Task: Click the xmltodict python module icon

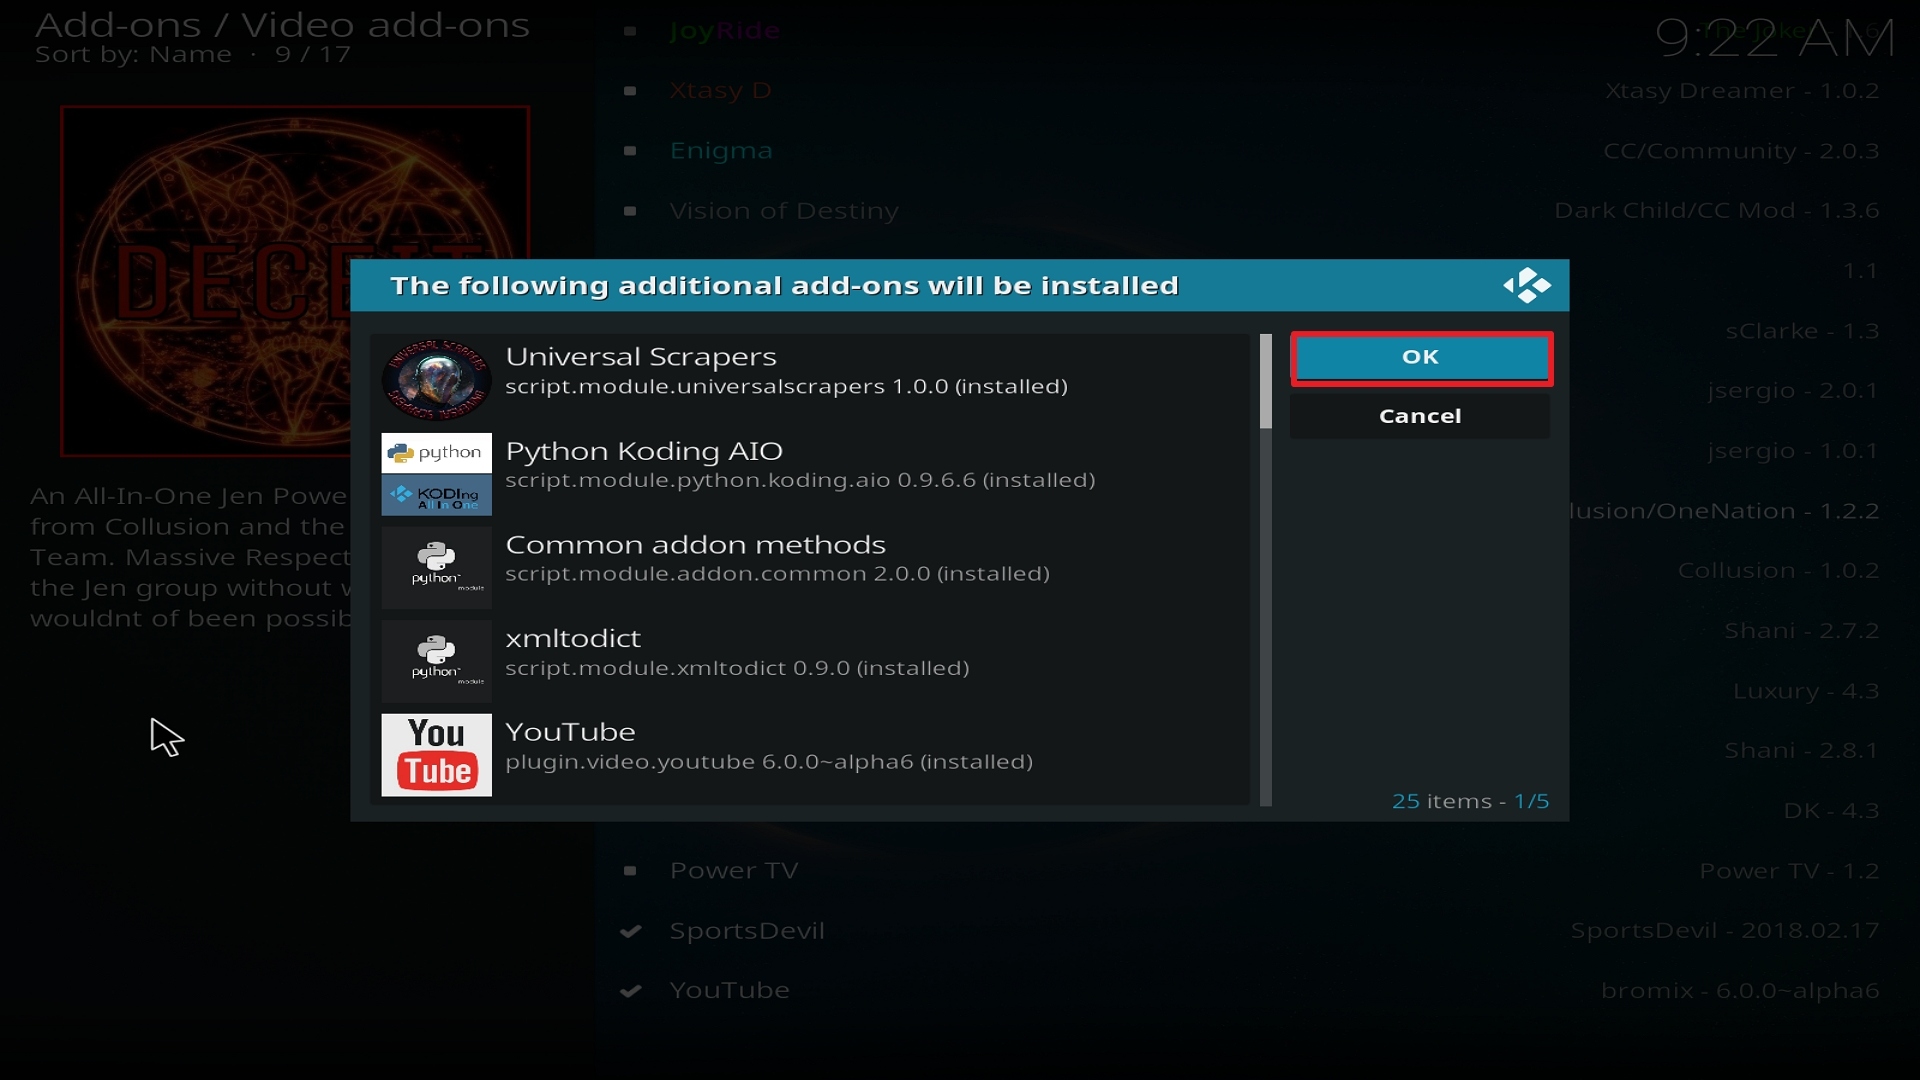Action: tap(436, 661)
